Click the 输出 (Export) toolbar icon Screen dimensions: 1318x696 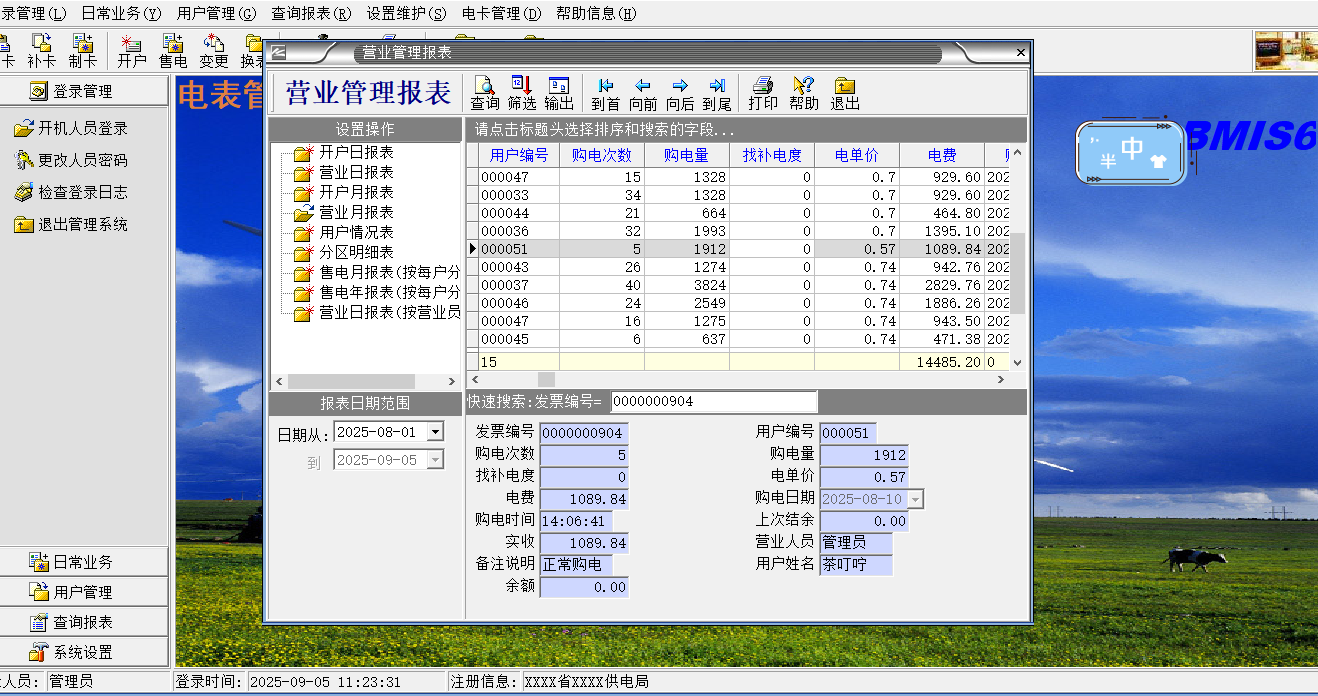[x=559, y=93]
